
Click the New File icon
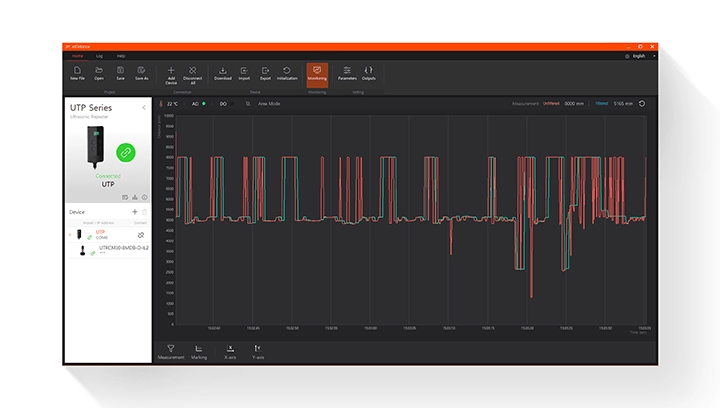(x=77, y=71)
